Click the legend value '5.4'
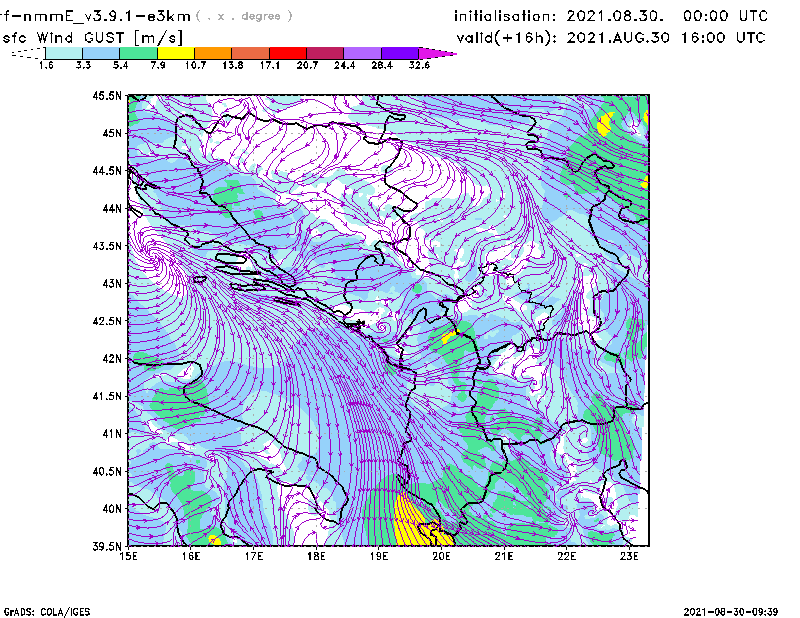The image size is (800, 618). coord(120,65)
